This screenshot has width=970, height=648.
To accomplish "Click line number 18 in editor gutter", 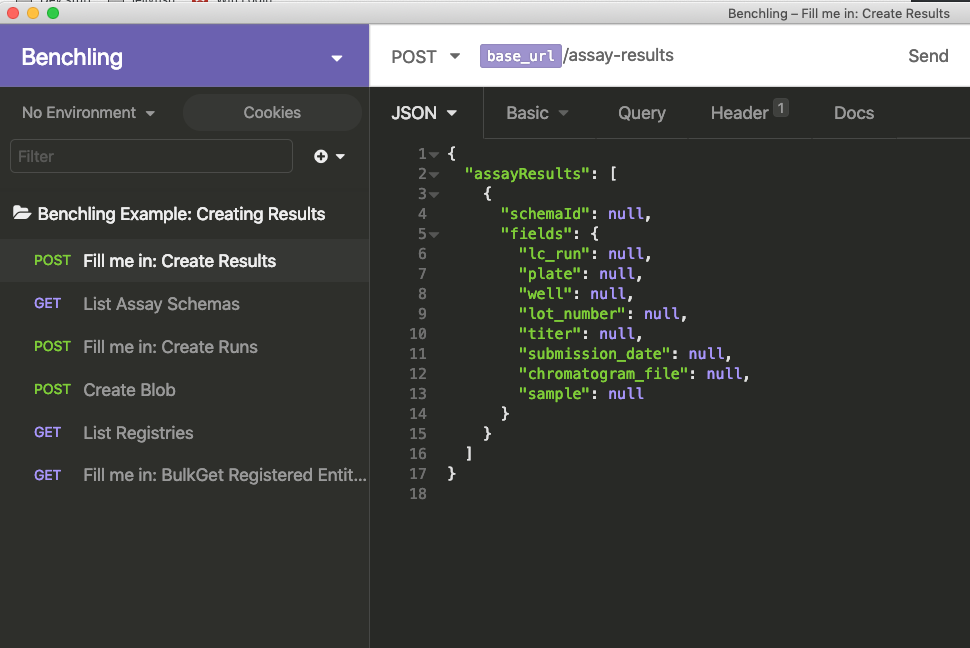I will 418,494.
